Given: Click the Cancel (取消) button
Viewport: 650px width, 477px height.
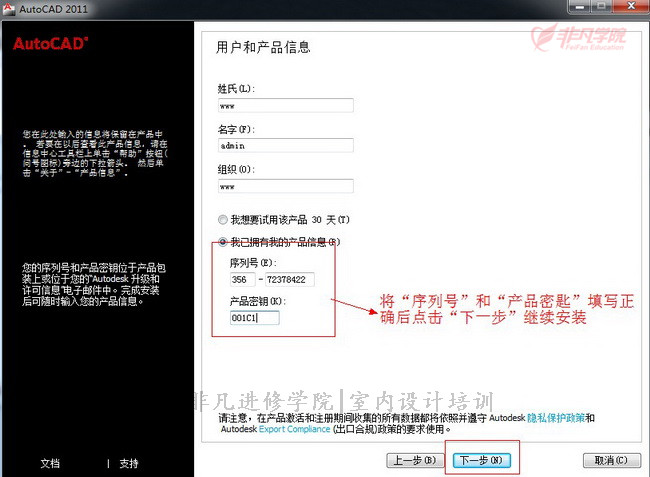Looking at the screenshot, I should [611, 460].
